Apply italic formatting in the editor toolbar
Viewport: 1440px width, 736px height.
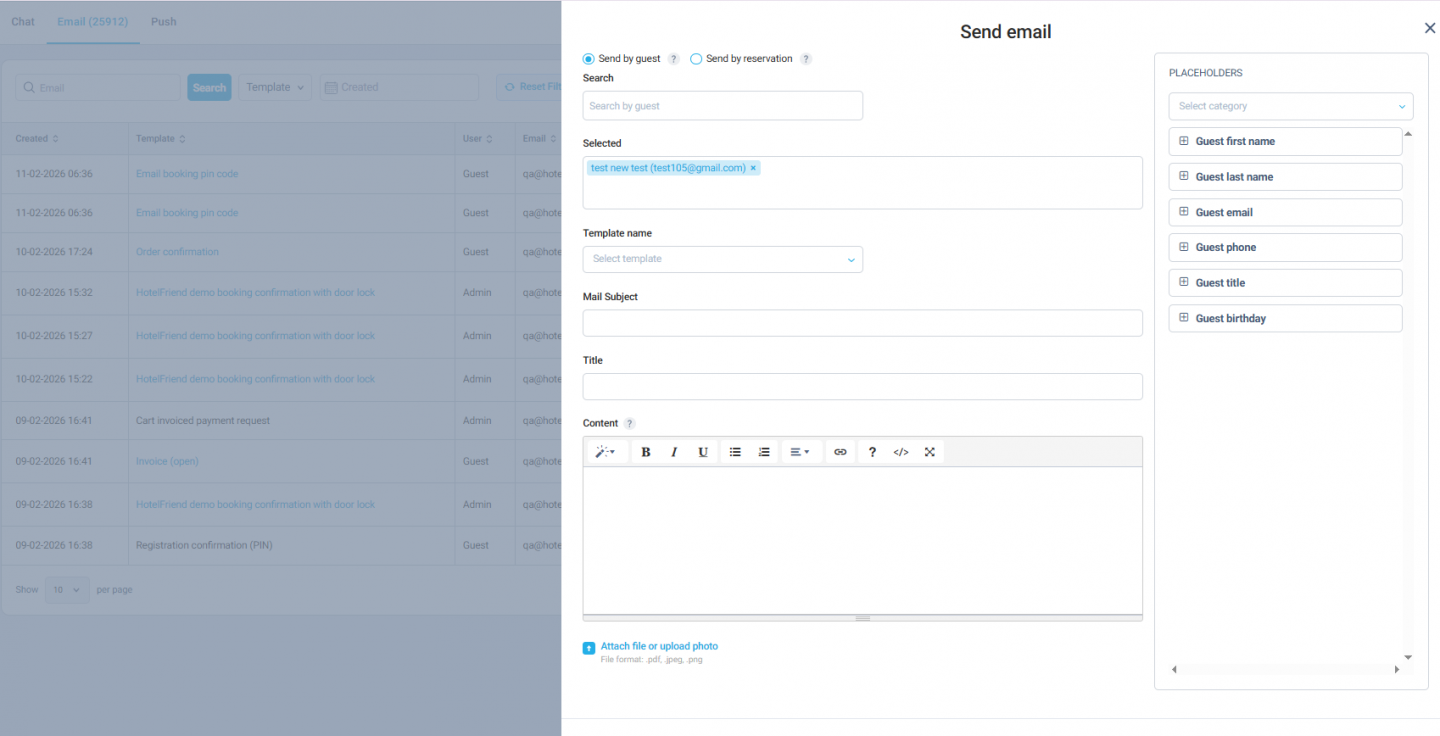coord(674,451)
